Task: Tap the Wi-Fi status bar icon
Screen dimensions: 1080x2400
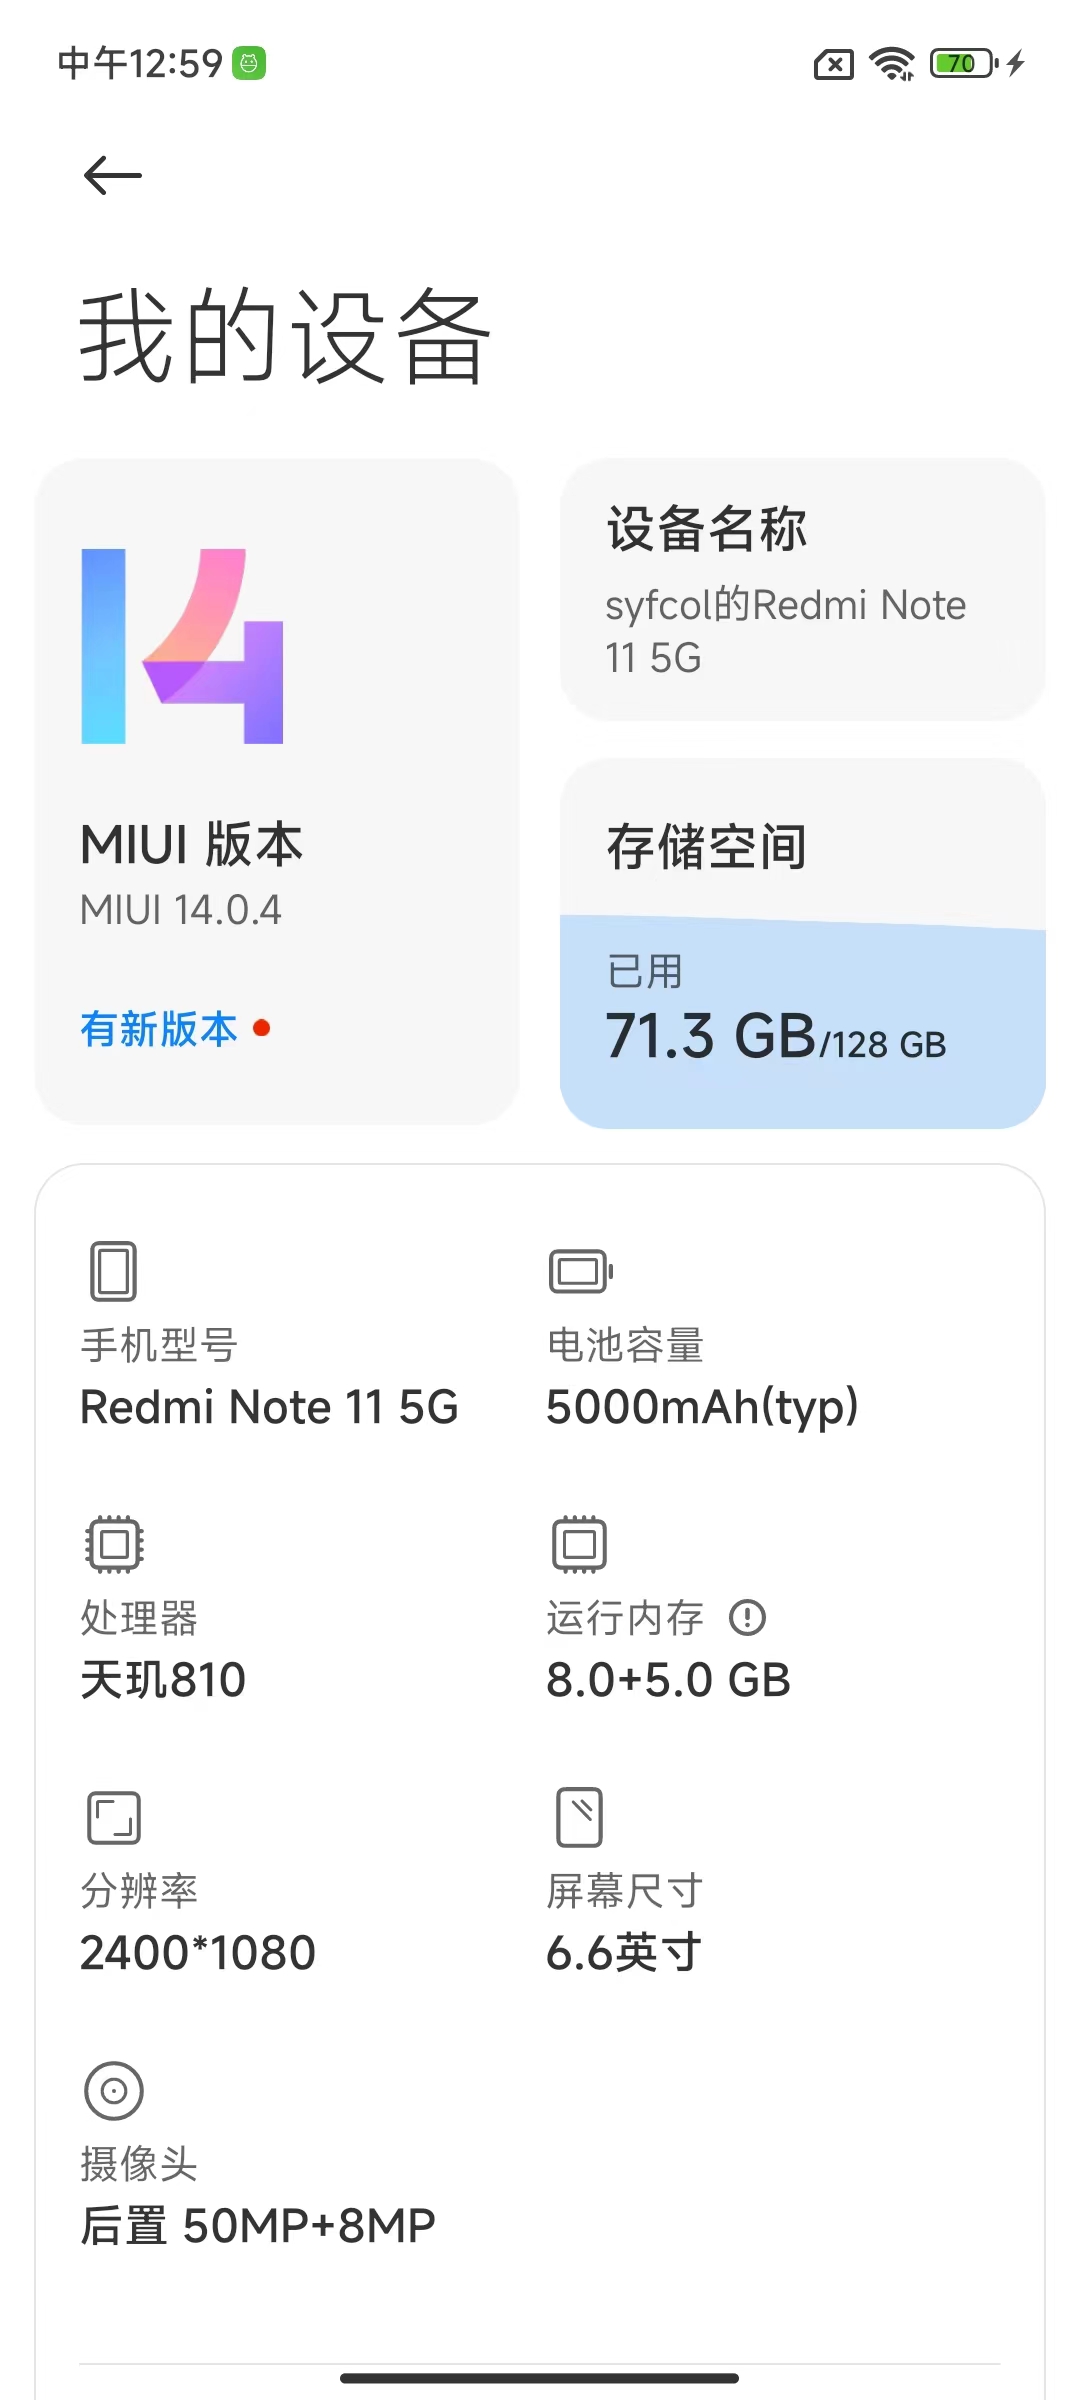Action: pos(891,64)
